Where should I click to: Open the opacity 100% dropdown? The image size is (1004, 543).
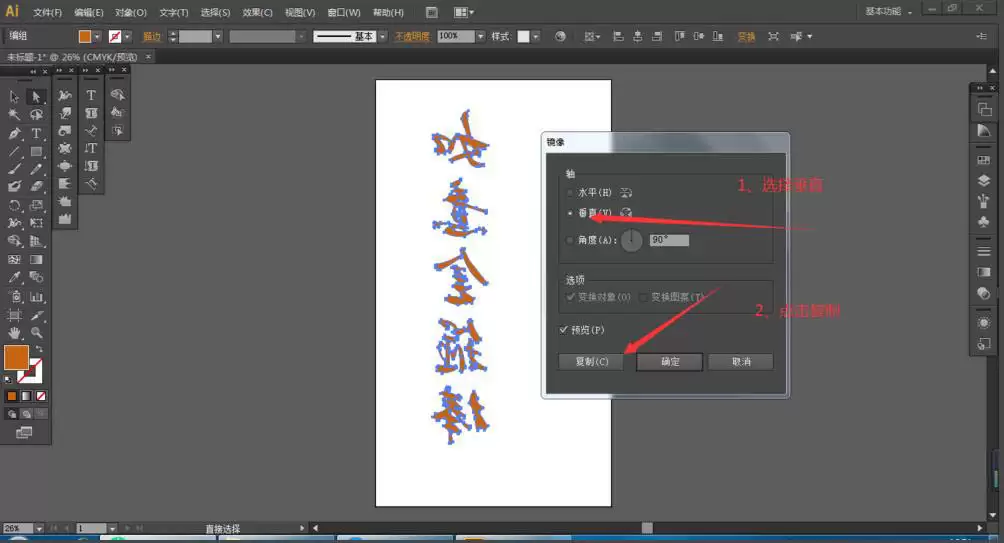click(x=480, y=36)
